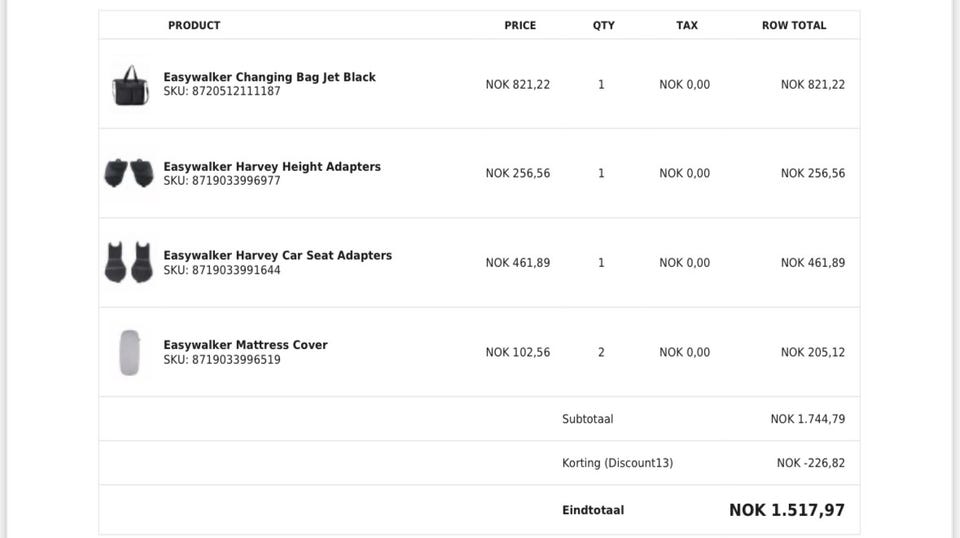Click the PRODUCT column header
The width and height of the screenshot is (960, 538).
[194, 26]
